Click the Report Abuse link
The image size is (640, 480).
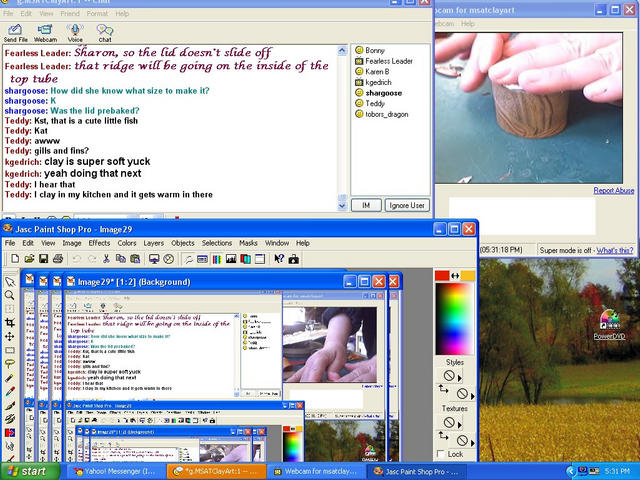(613, 190)
